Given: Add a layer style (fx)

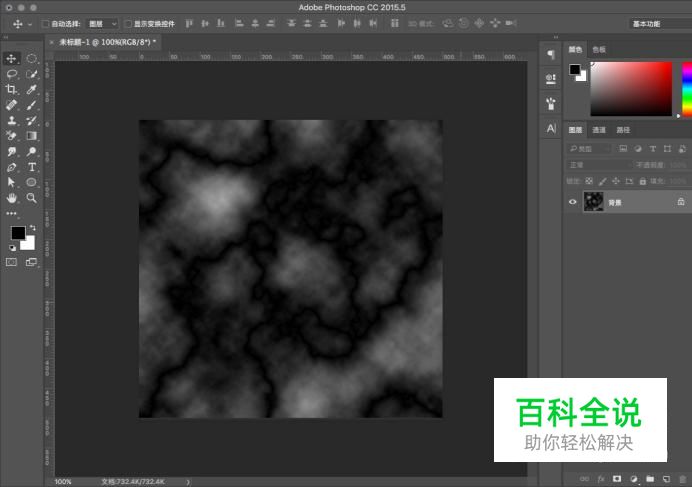Looking at the screenshot, I should pos(601,479).
